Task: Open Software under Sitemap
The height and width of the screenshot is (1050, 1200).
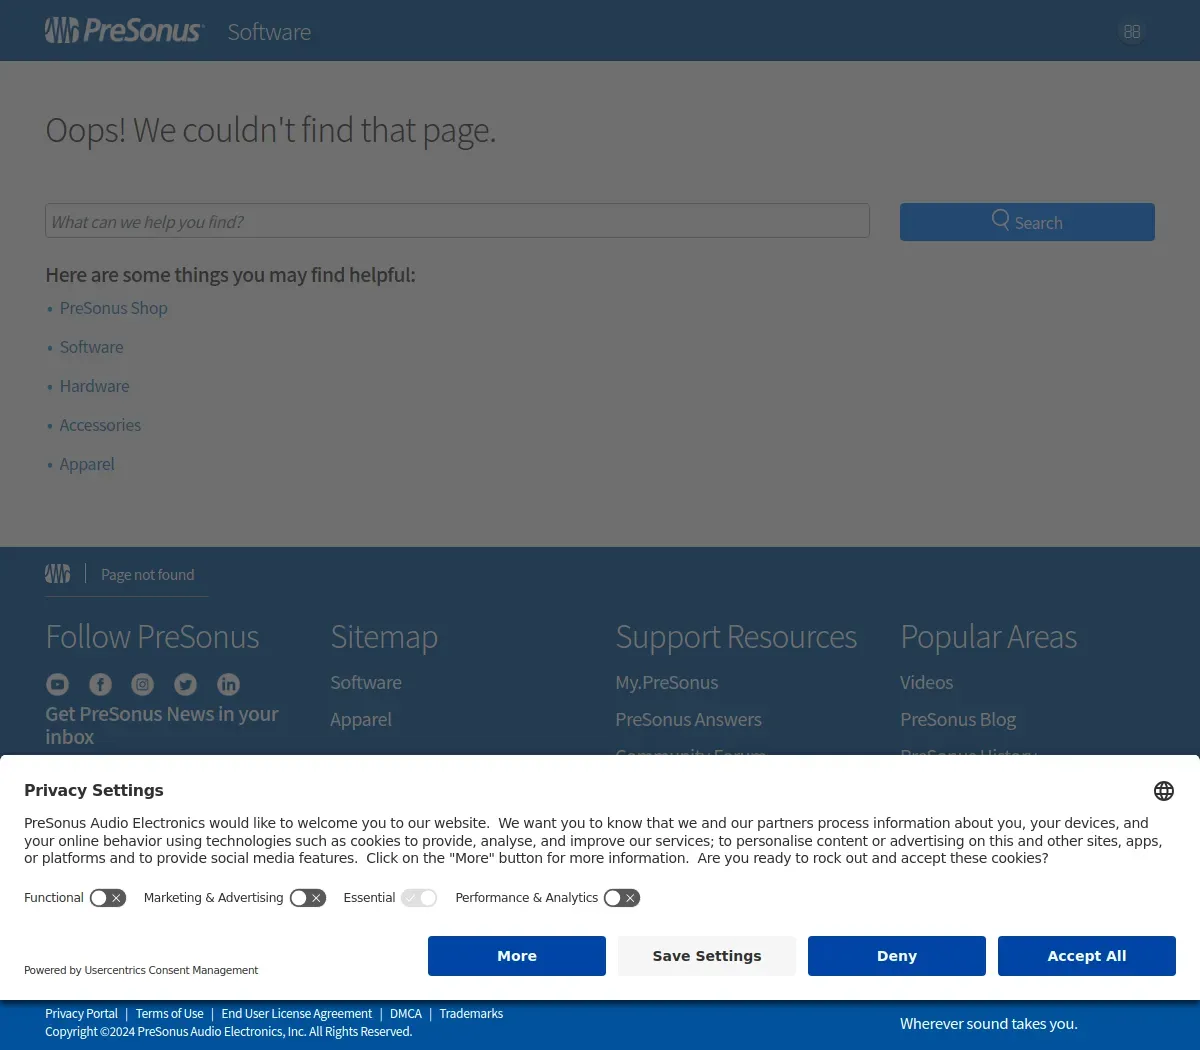Action: click(x=366, y=683)
